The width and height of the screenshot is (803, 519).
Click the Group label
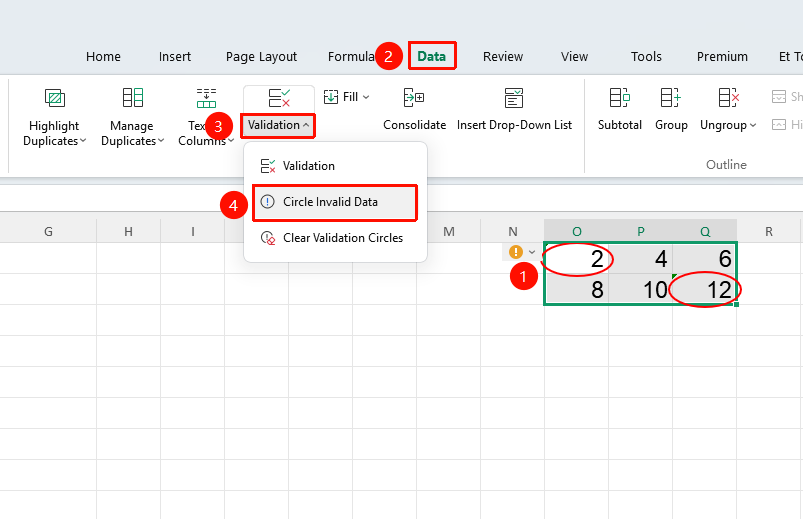(x=671, y=126)
